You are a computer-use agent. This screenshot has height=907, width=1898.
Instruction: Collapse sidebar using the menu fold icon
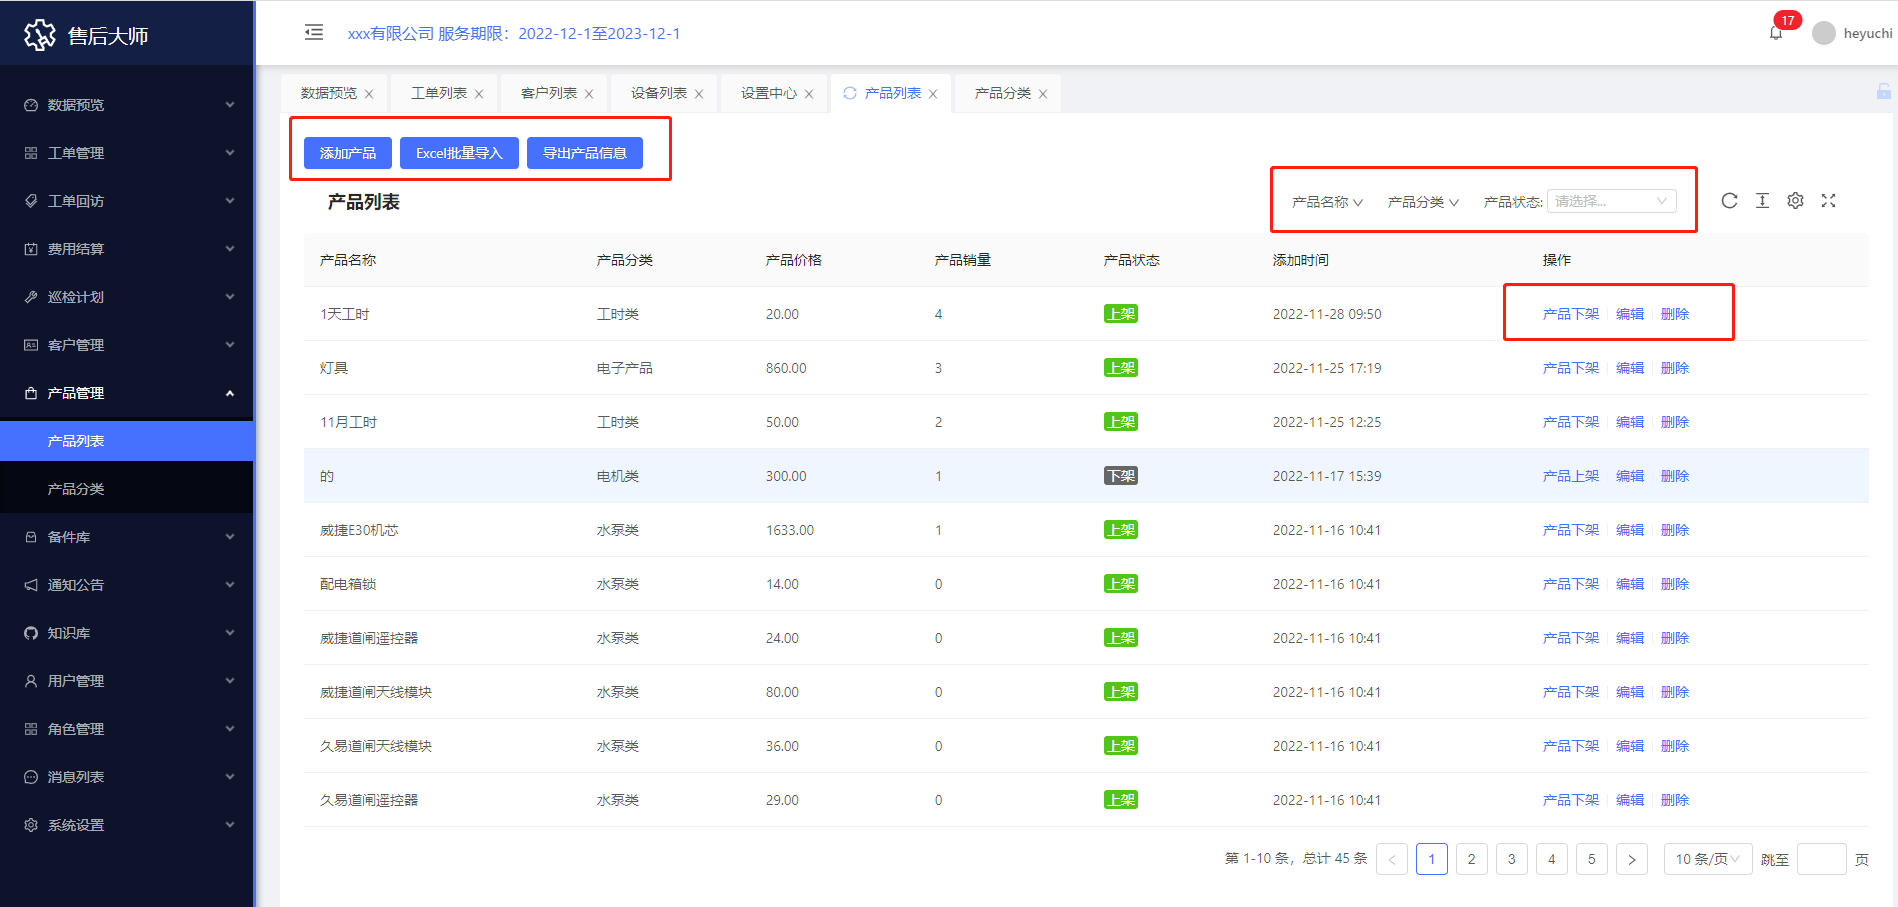click(x=314, y=33)
